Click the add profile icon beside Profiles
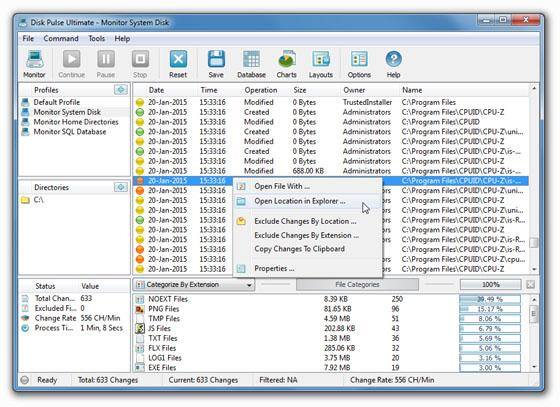This screenshot has height=407, width=560. pyautogui.click(x=121, y=90)
